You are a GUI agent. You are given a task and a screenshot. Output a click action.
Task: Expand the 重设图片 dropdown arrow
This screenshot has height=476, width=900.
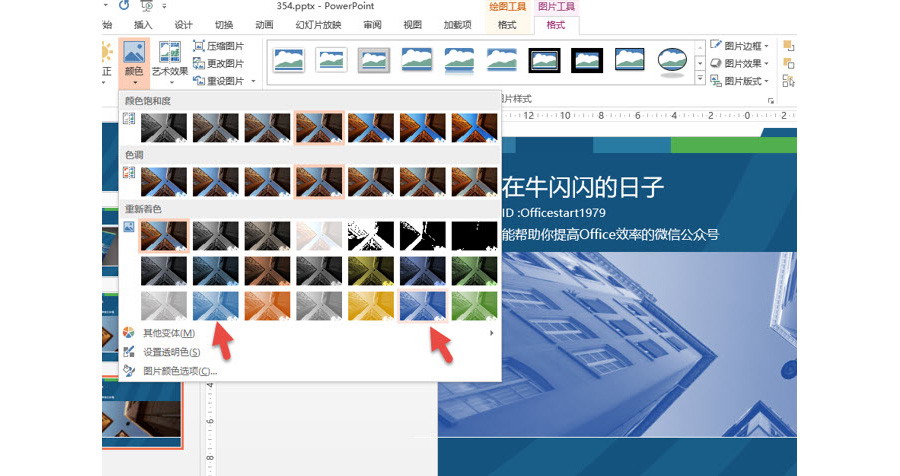(254, 81)
